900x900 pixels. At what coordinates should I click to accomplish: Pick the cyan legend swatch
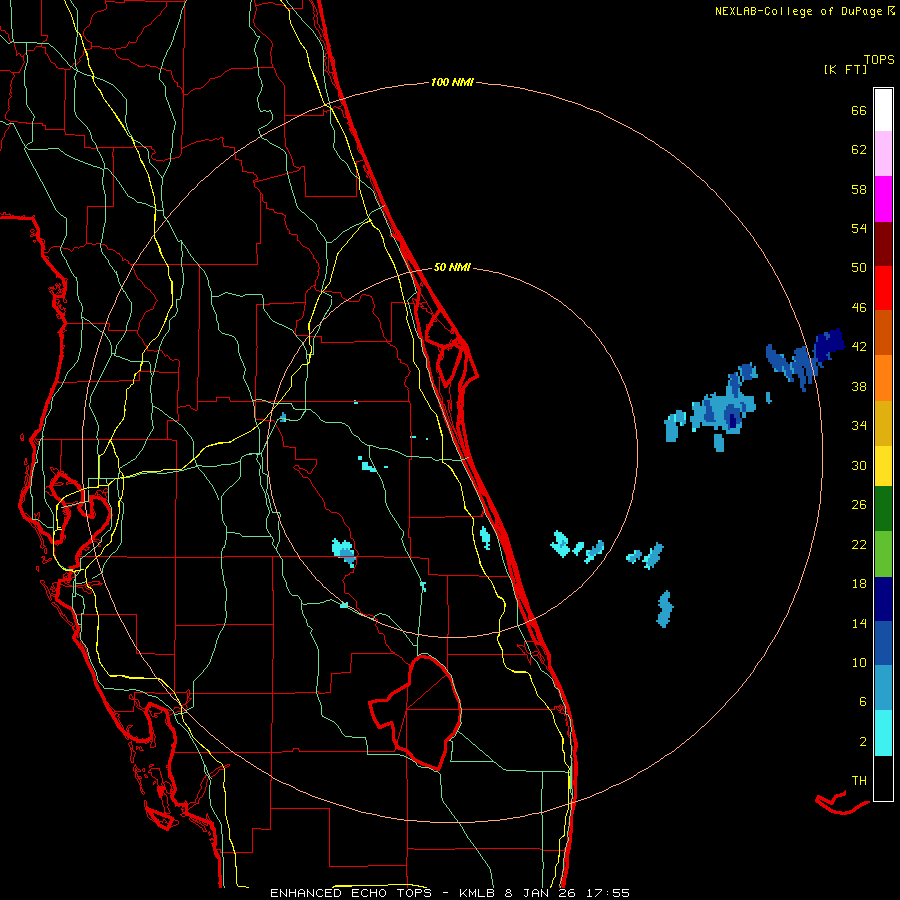click(883, 733)
